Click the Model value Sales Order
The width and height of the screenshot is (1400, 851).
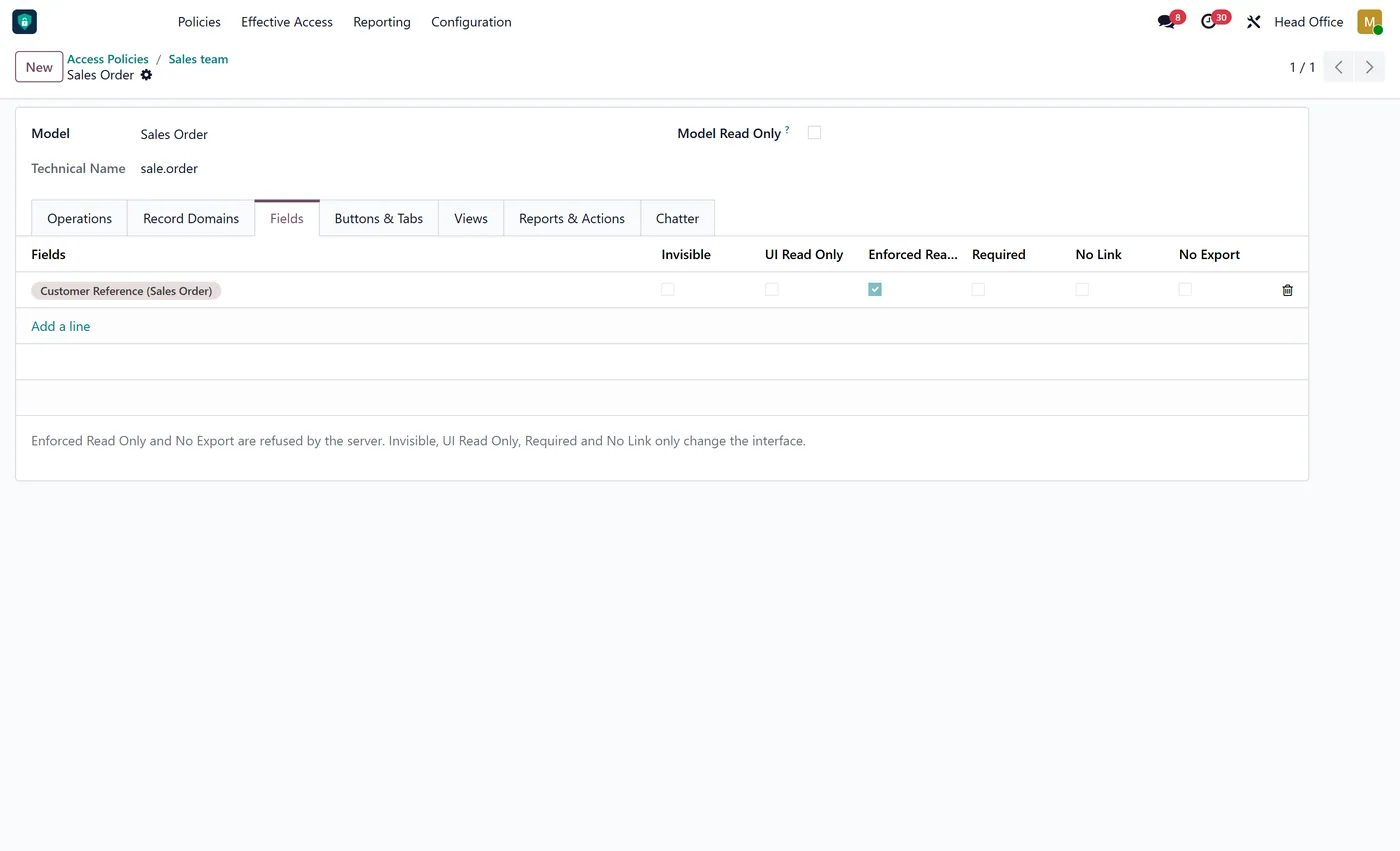[174, 134]
